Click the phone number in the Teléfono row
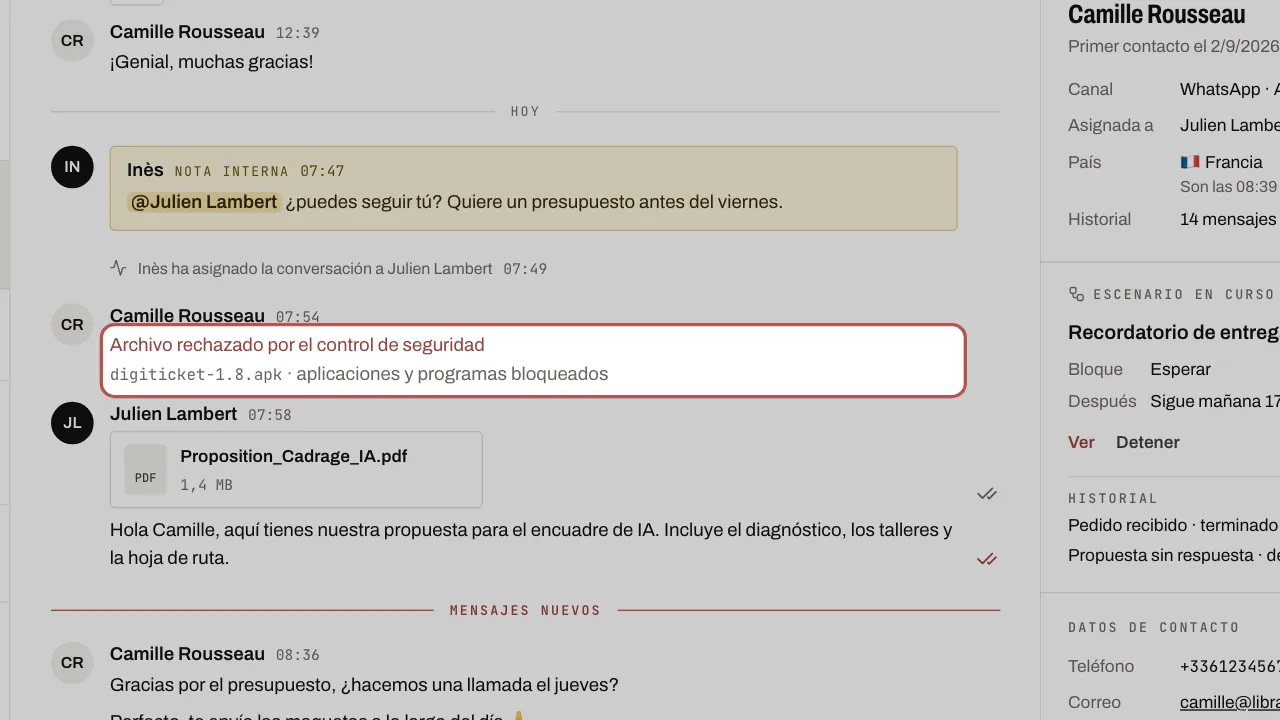This screenshot has height=720, width=1280. click(x=1230, y=666)
